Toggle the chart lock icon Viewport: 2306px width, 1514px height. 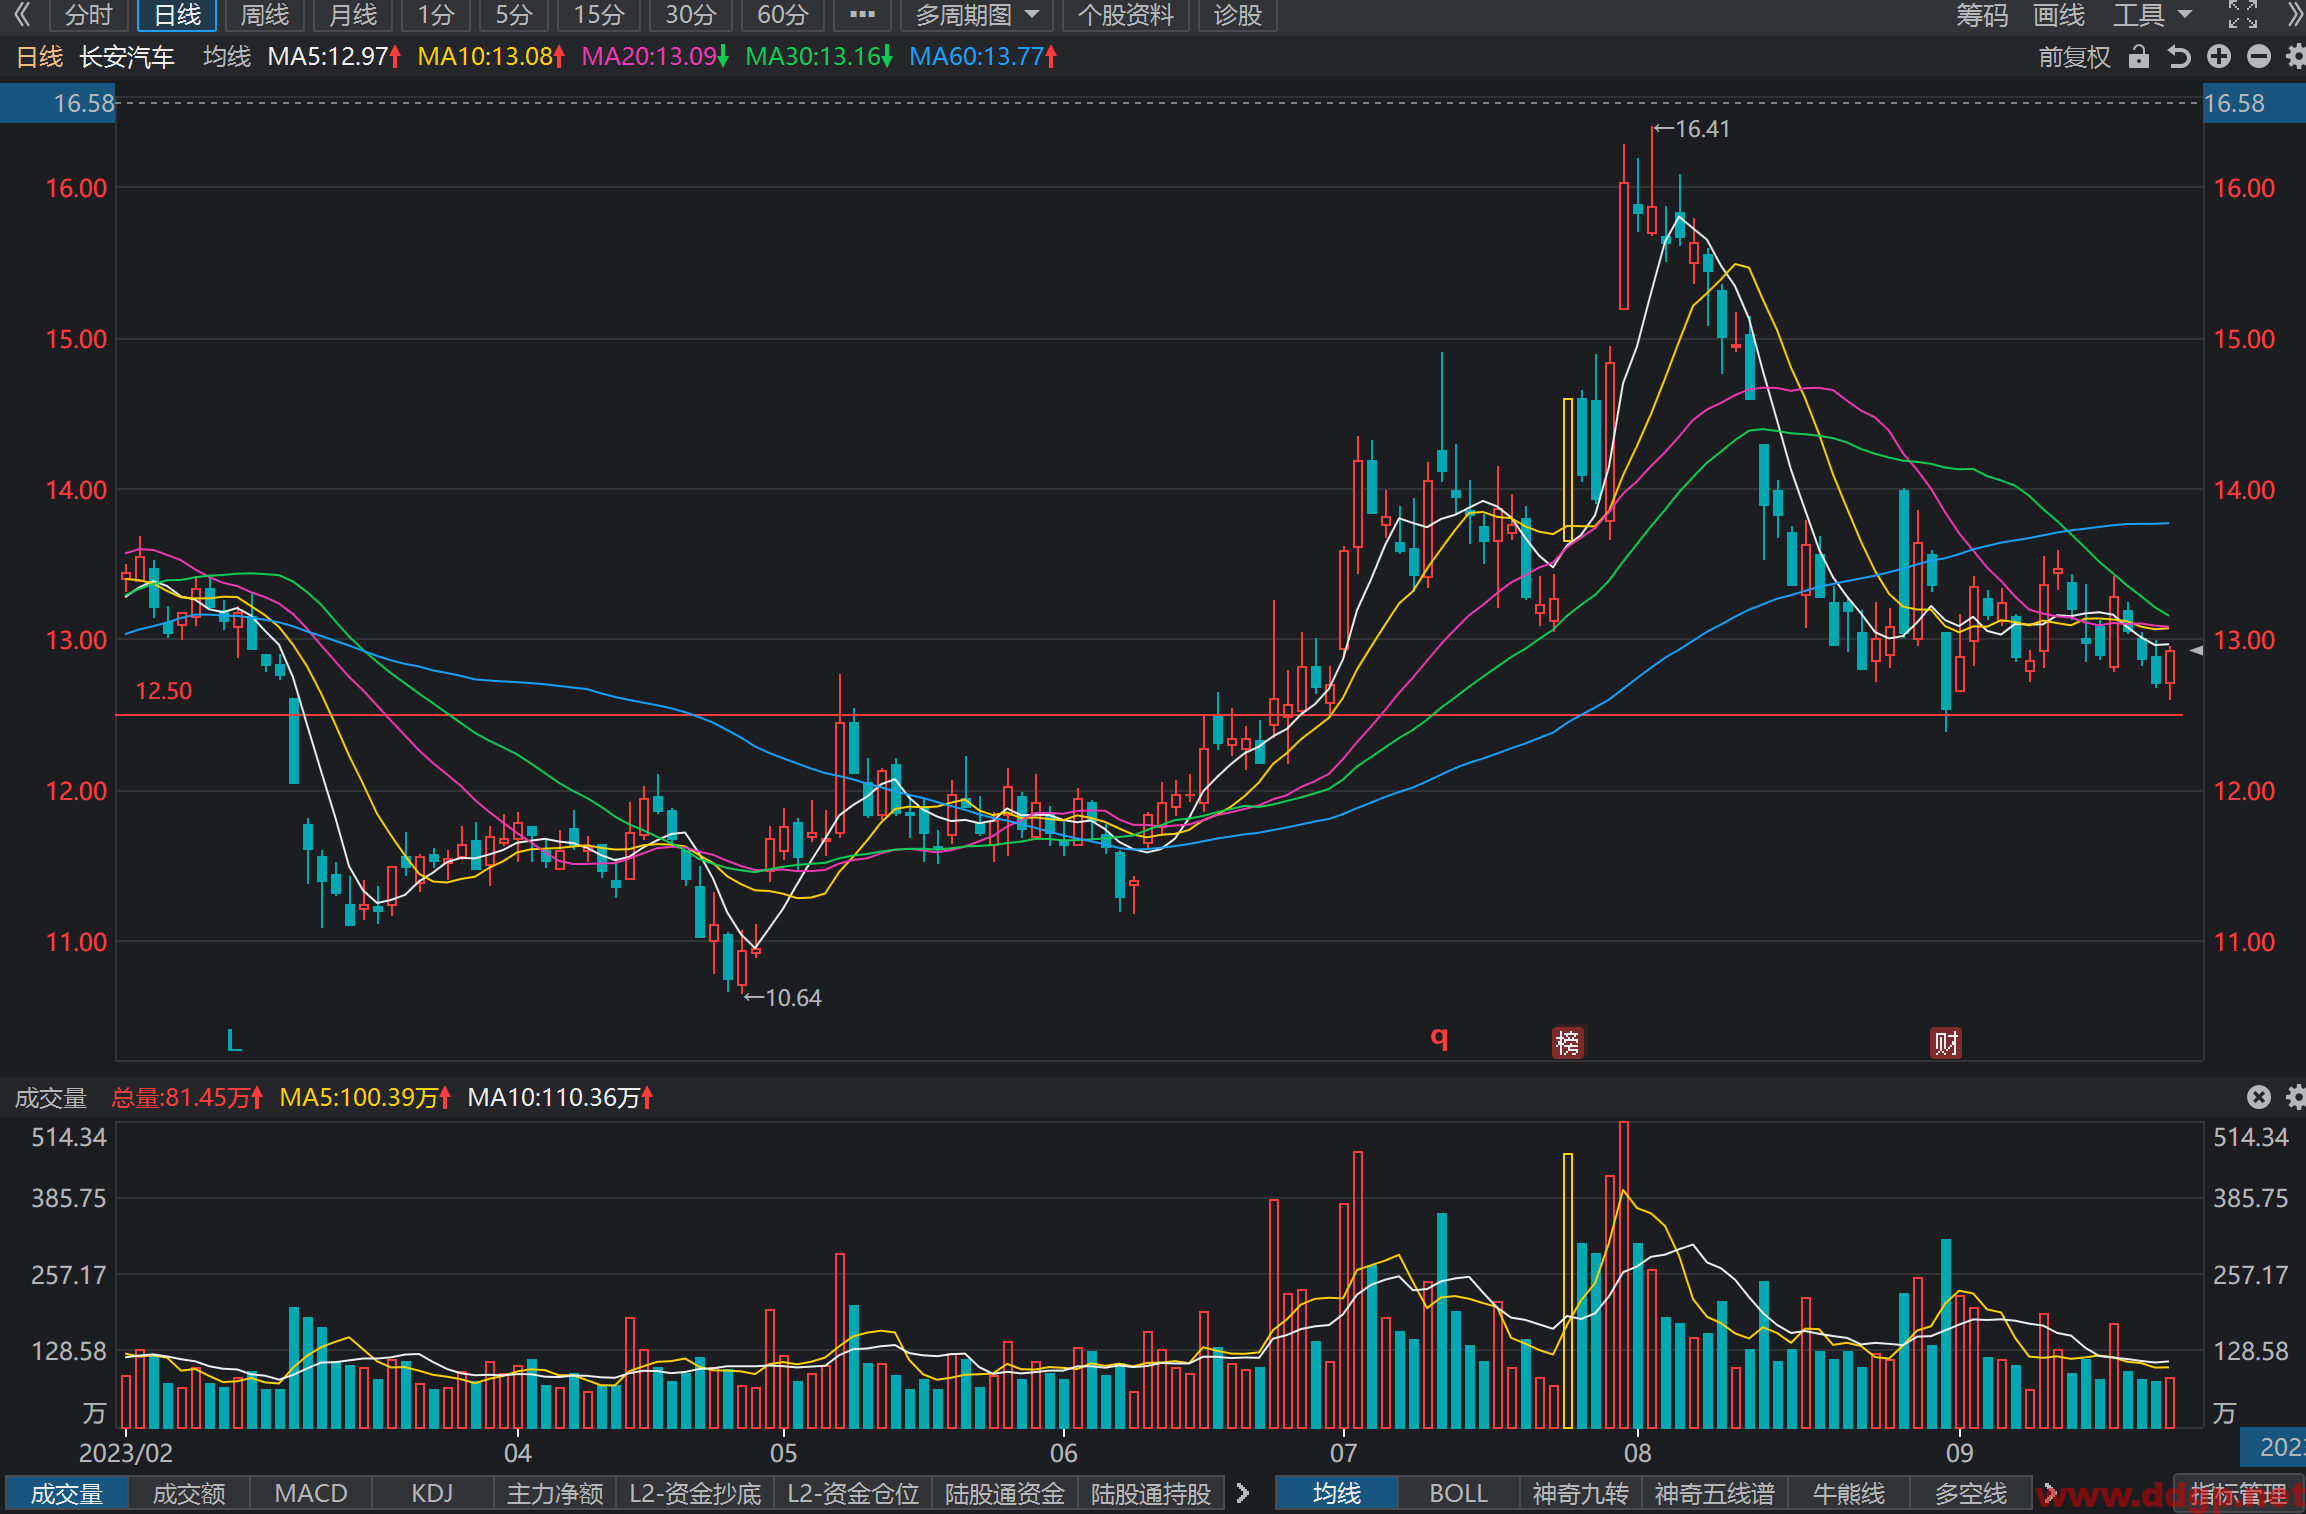(2139, 57)
